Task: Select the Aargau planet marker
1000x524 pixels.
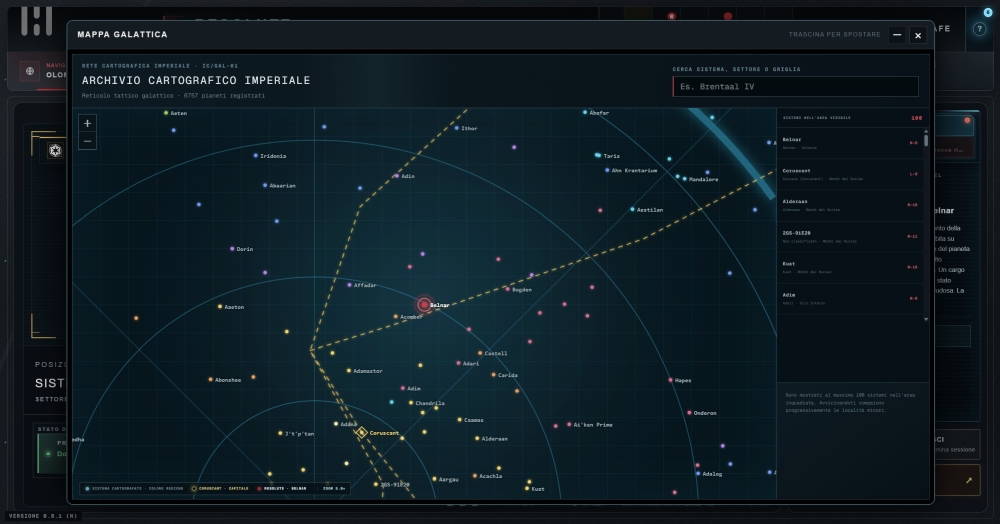Action: point(434,479)
